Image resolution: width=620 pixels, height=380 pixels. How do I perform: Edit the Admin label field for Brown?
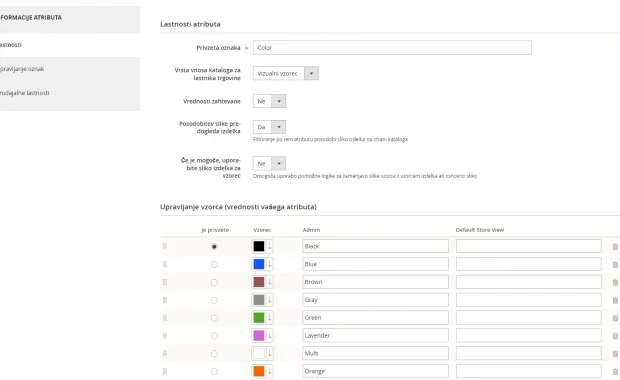point(375,282)
